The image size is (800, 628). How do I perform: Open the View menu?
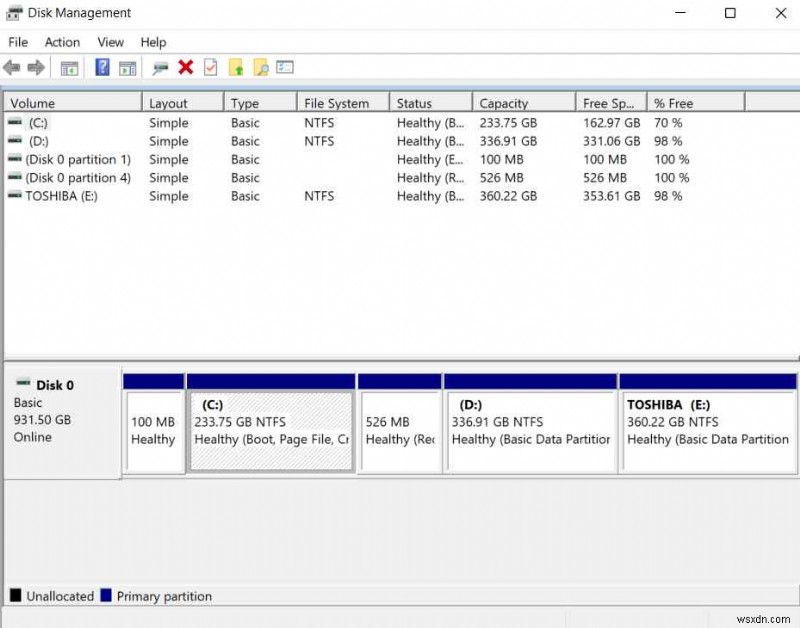tap(110, 42)
